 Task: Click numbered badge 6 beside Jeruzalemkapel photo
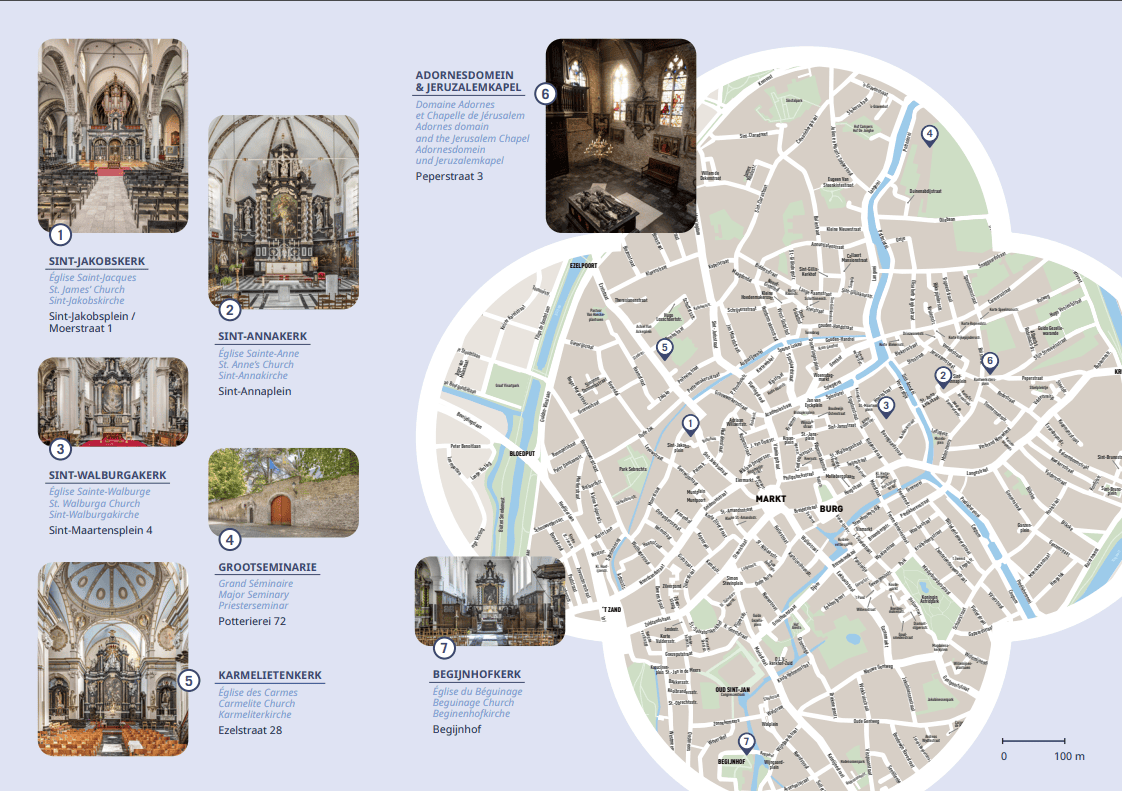click(x=545, y=94)
